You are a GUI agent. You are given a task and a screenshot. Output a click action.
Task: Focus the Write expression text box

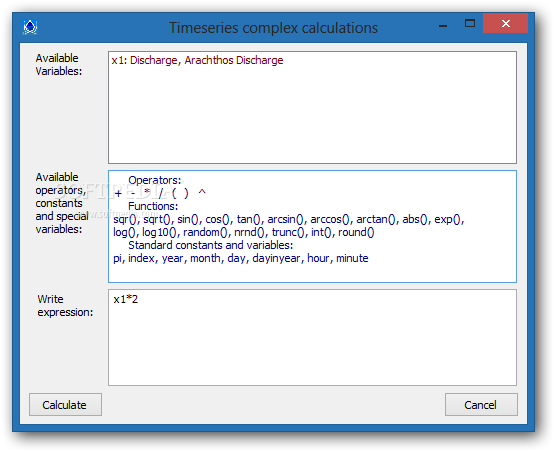[x=312, y=337]
